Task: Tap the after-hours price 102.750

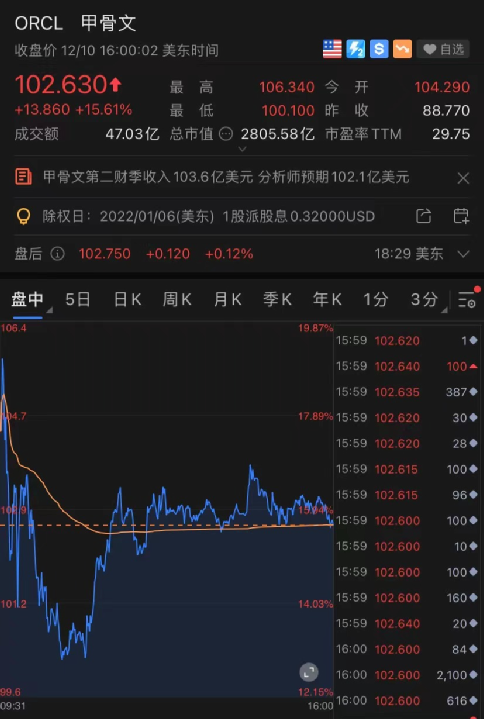Action: pyautogui.click(x=104, y=254)
